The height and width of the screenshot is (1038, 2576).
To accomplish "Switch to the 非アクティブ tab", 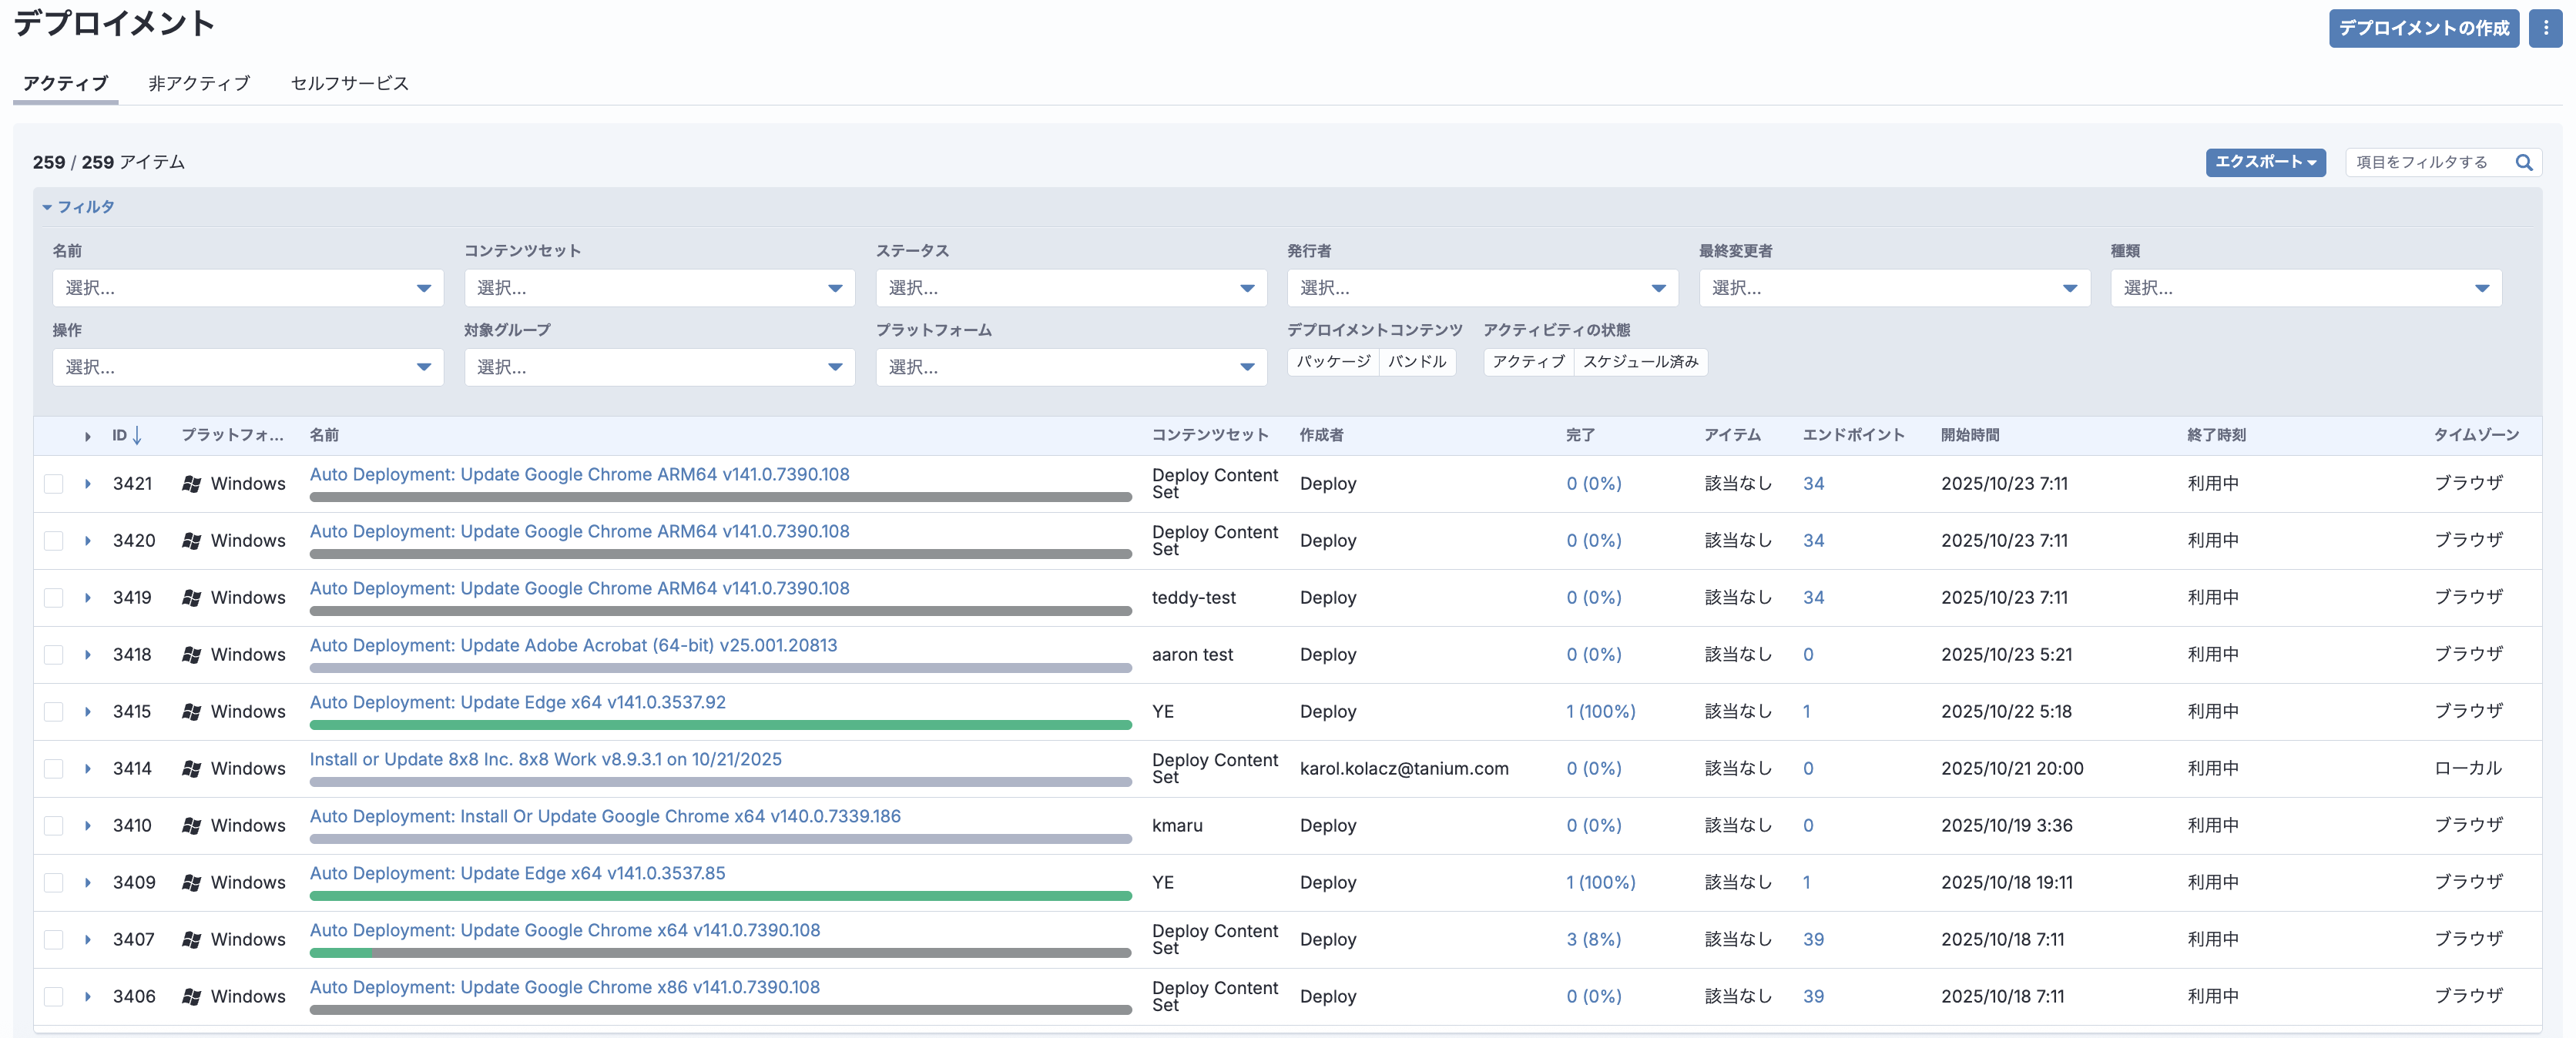I will (x=199, y=83).
